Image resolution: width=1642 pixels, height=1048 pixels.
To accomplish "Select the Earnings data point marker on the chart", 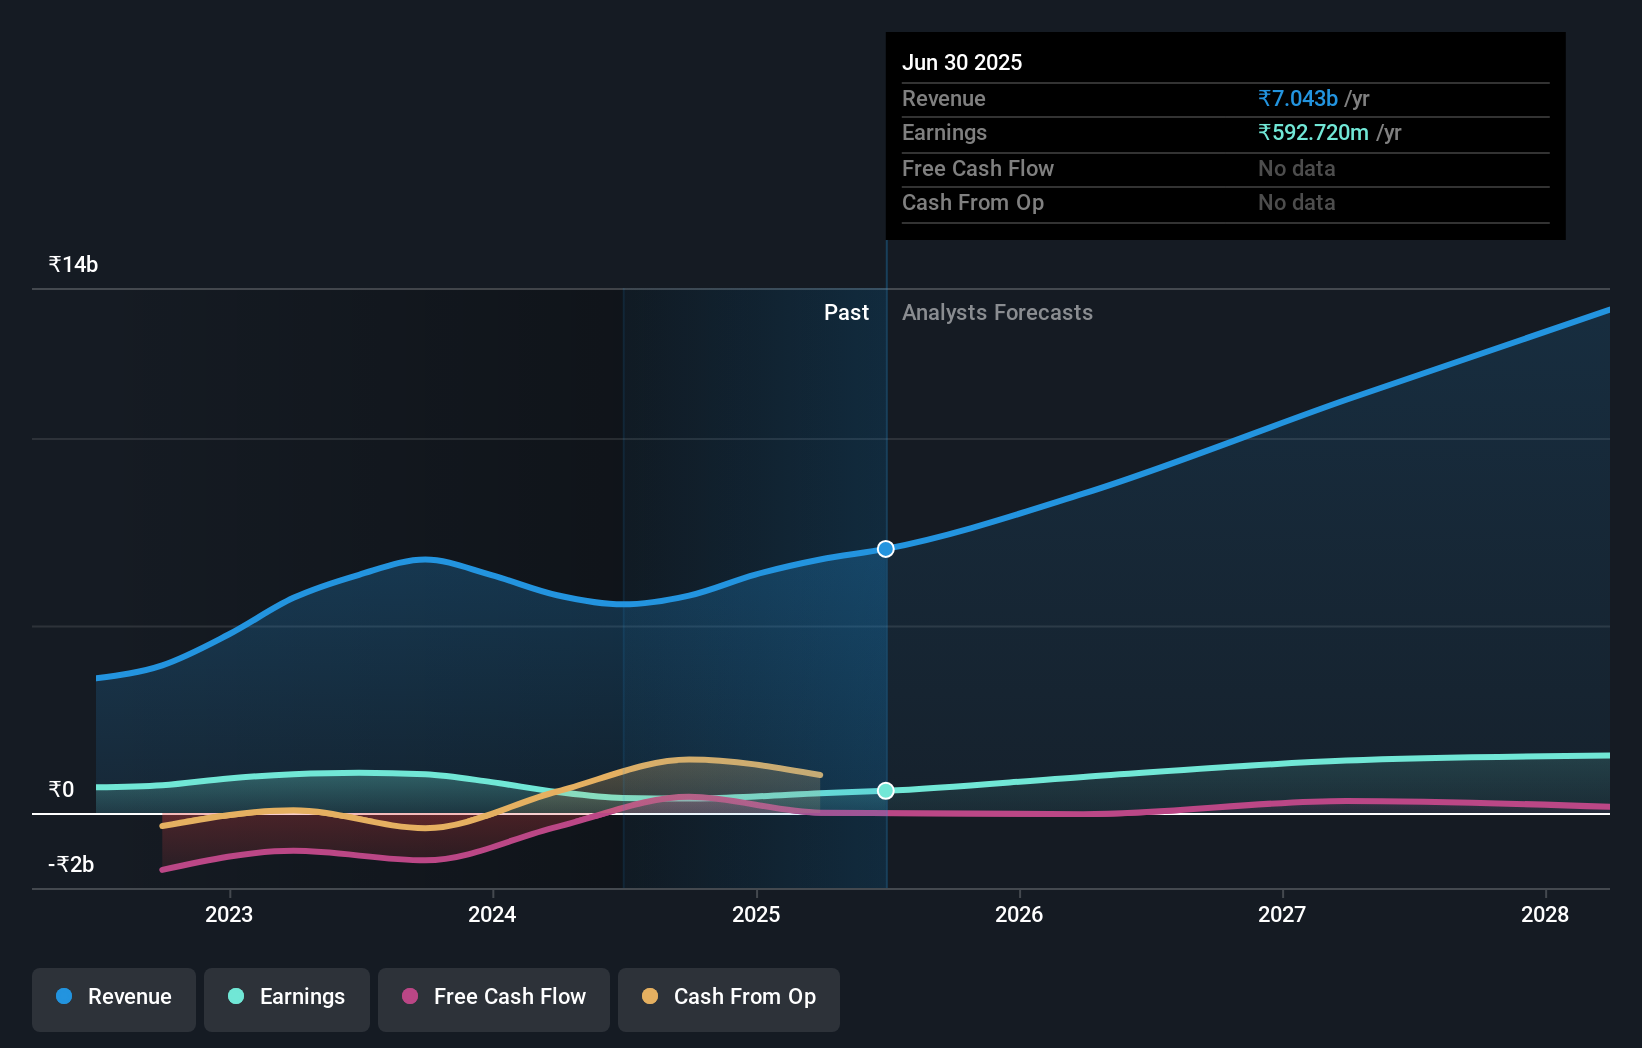I will click(x=884, y=790).
